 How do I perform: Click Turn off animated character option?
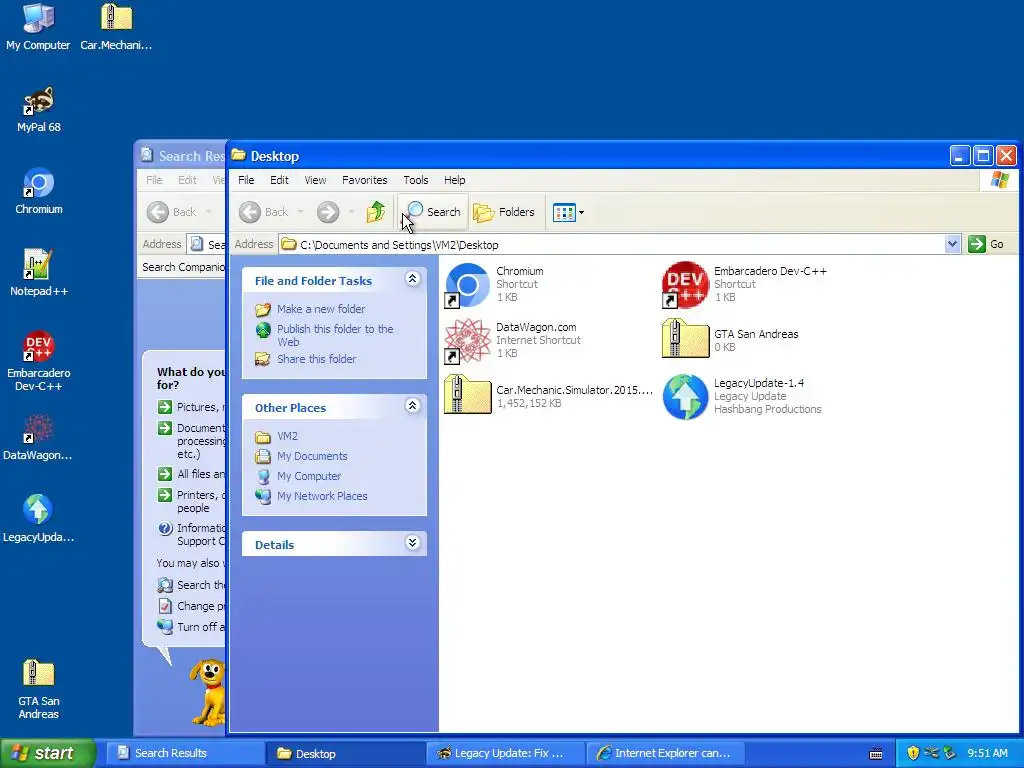pos(191,626)
